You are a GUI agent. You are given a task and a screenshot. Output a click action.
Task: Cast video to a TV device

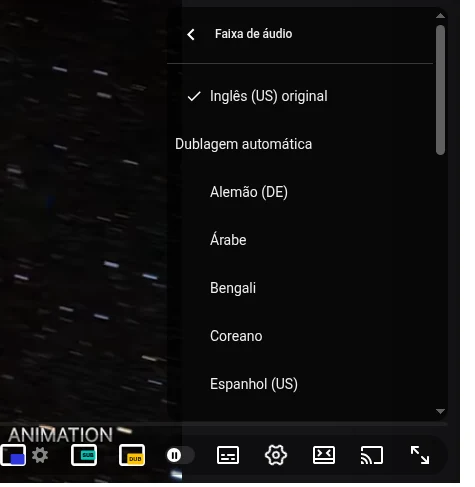(x=372, y=455)
